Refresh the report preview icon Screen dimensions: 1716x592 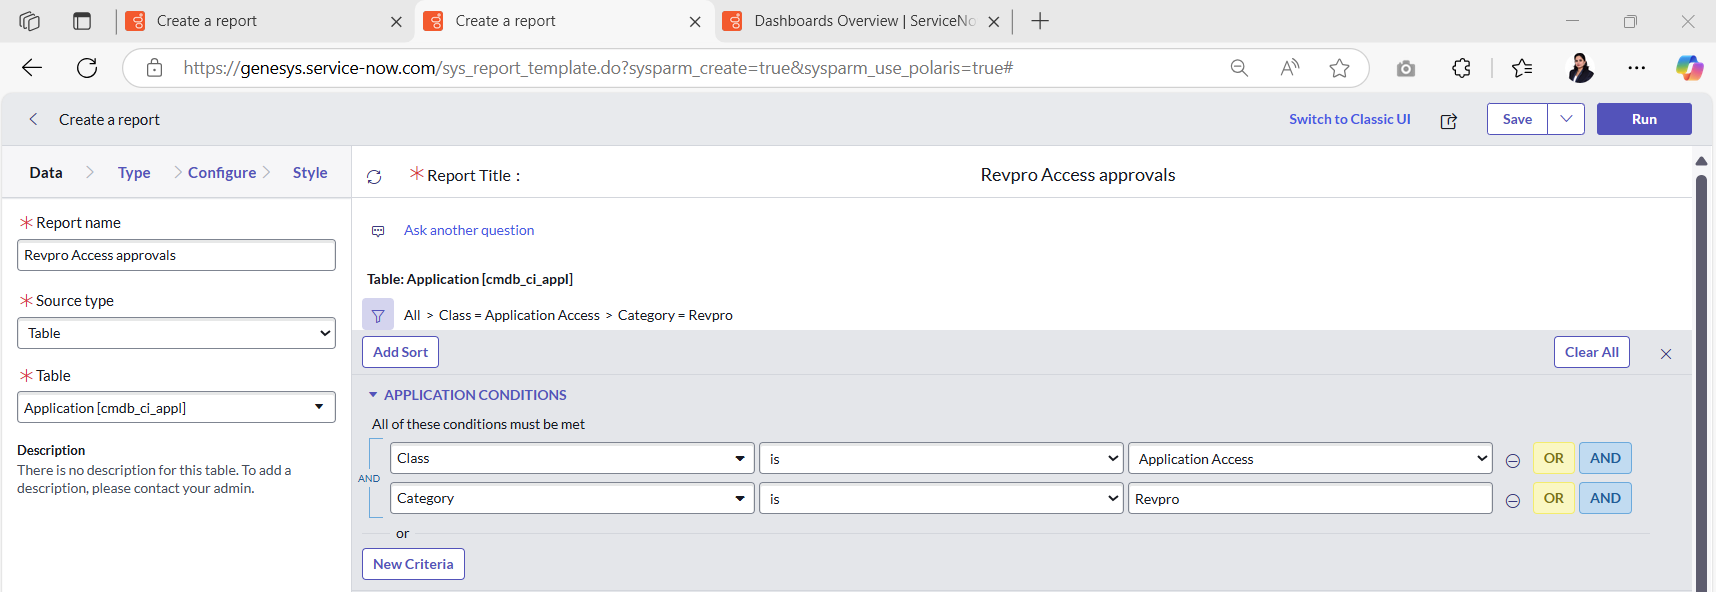374,177
